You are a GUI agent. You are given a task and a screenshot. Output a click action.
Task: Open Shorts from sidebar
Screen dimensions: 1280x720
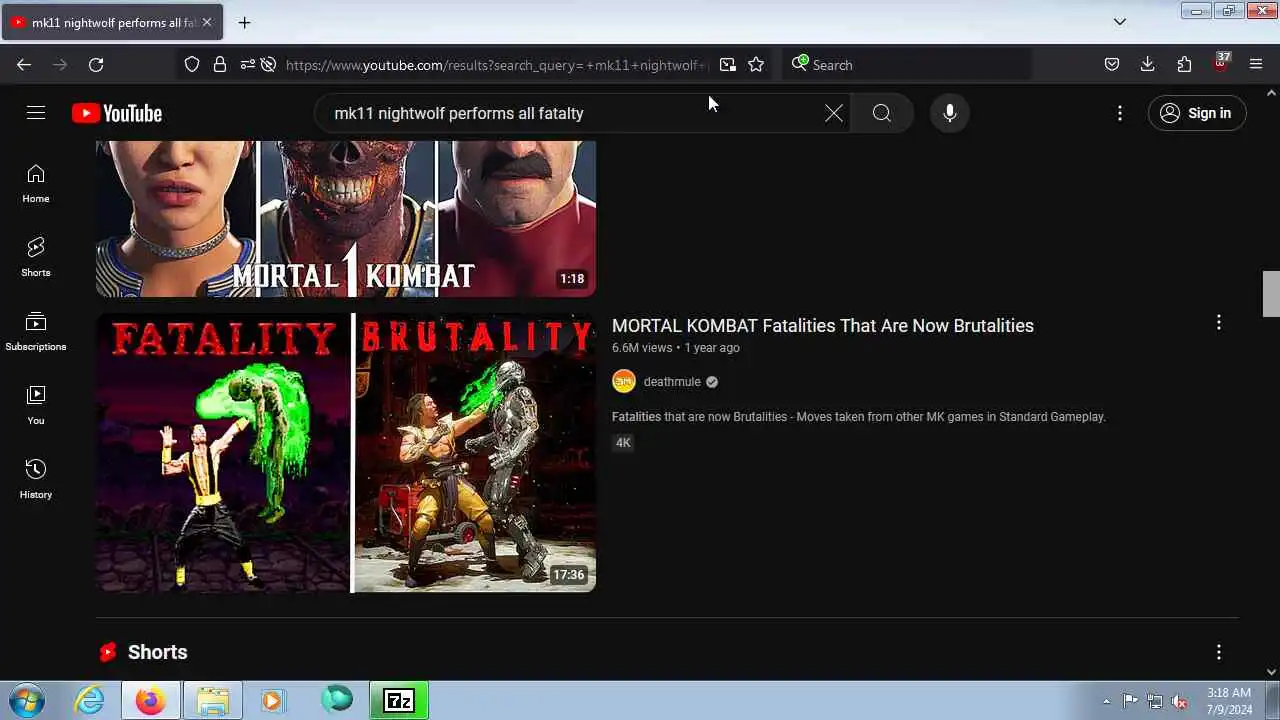point(36,258)
